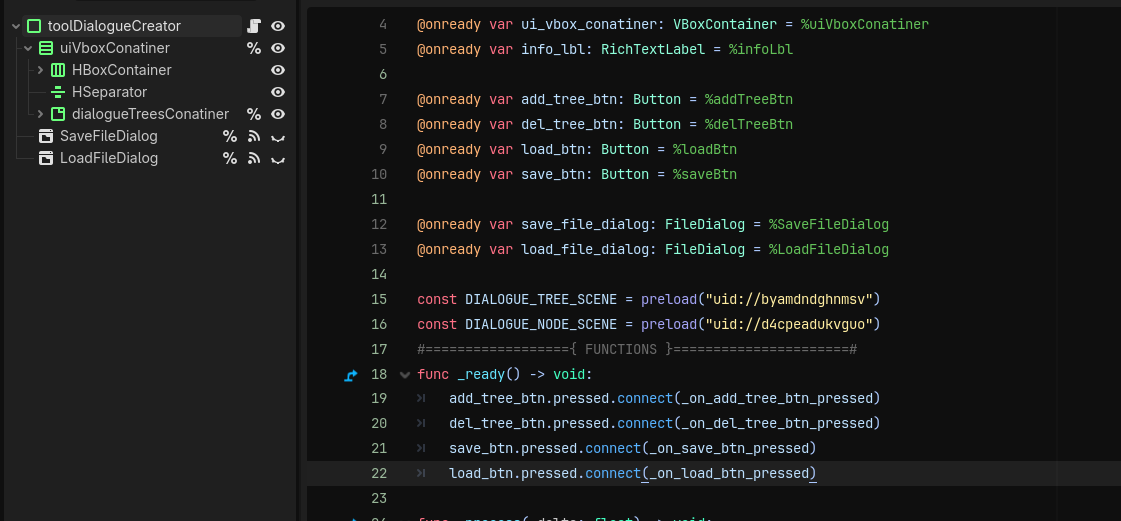Screen dimensions: 1121x521
Task: Select the dialogueTreesConatiner node label
Action: click(150, 114)
